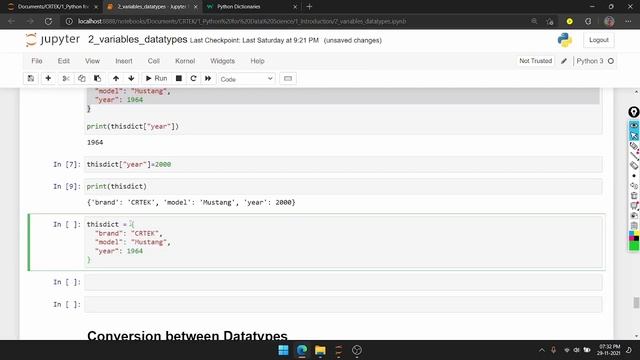Click the pencil edit icon near Python 3

coord(564,61)
